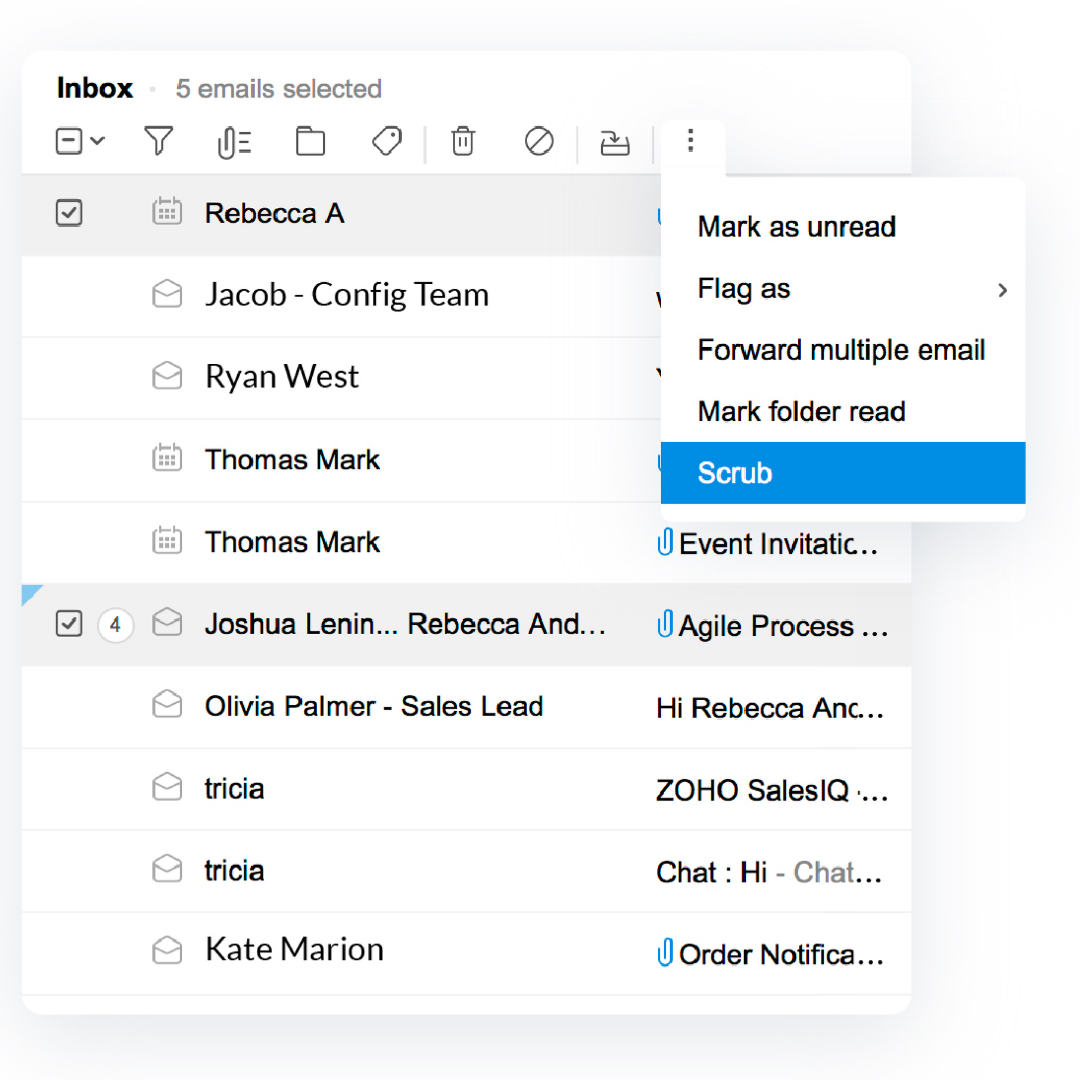
Task: Expand the Flag as submenu arrow
Action: [1003, 290]
